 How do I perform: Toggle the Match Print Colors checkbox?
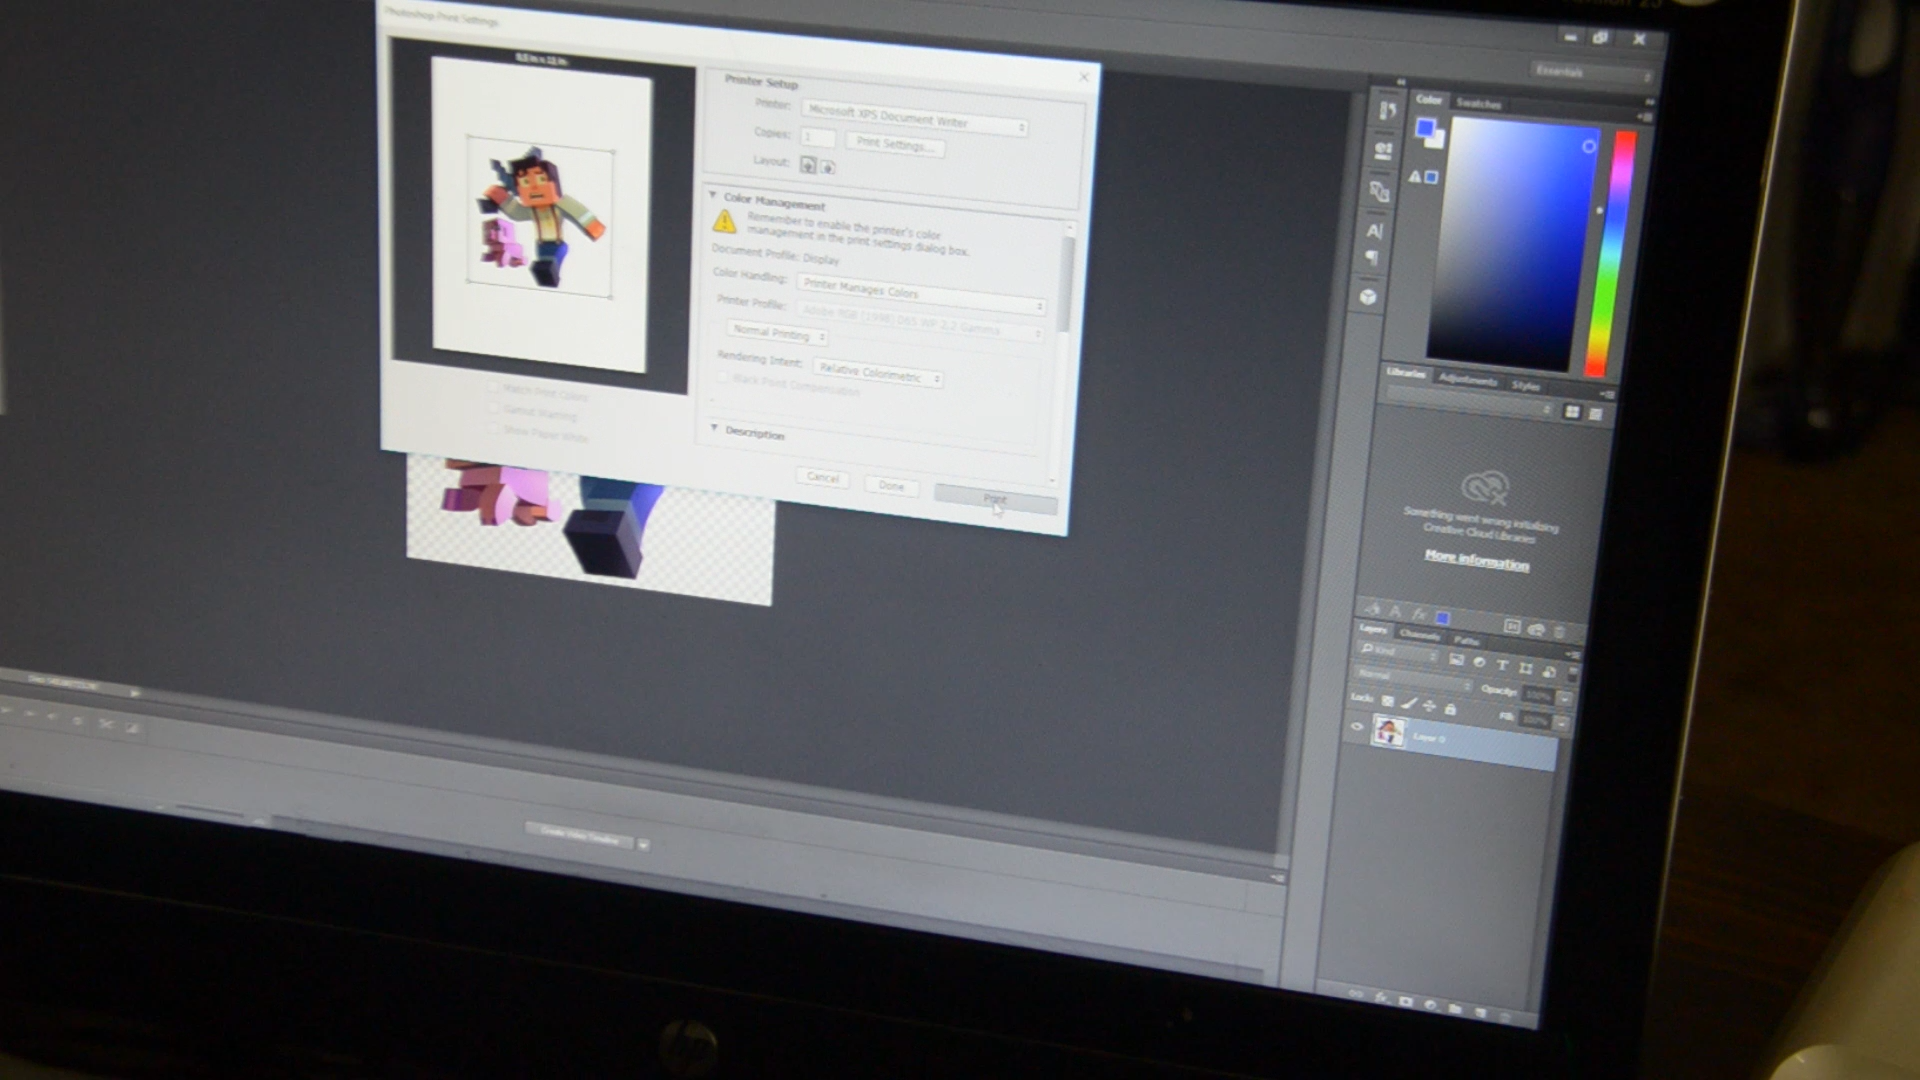pyautogui.click(x=493, y=387)
